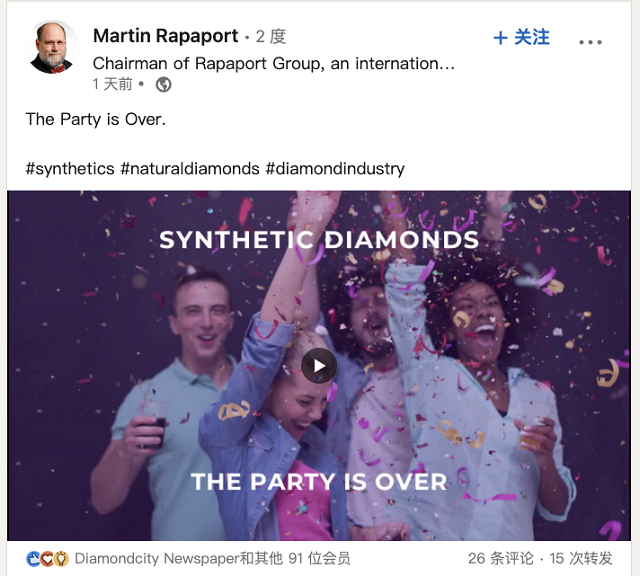Click THE PARTY IS OVER caption on video

point(319,482)
